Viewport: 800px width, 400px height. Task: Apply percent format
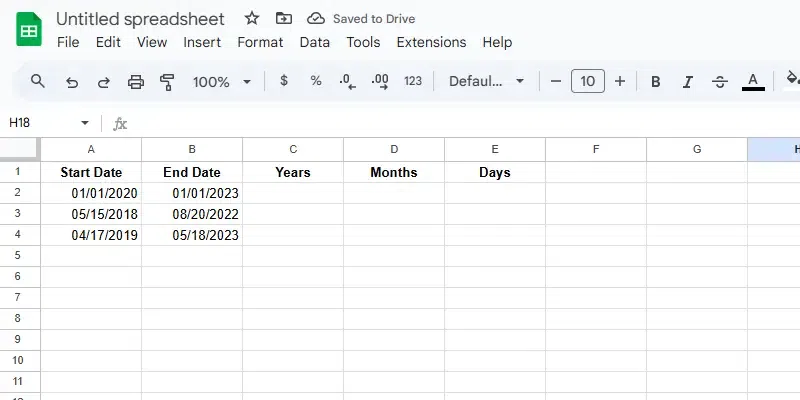pos(316,81)
